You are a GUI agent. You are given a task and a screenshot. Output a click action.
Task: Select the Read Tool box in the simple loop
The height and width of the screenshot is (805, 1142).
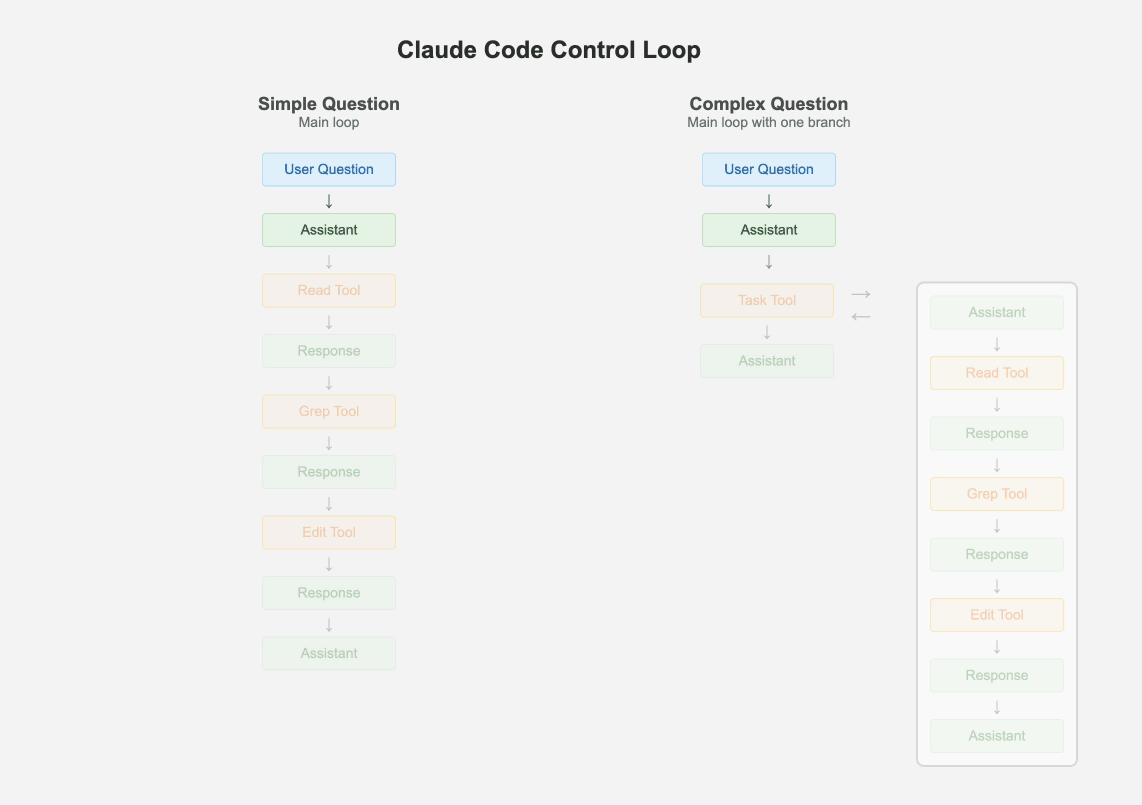[x=329, y=290]
